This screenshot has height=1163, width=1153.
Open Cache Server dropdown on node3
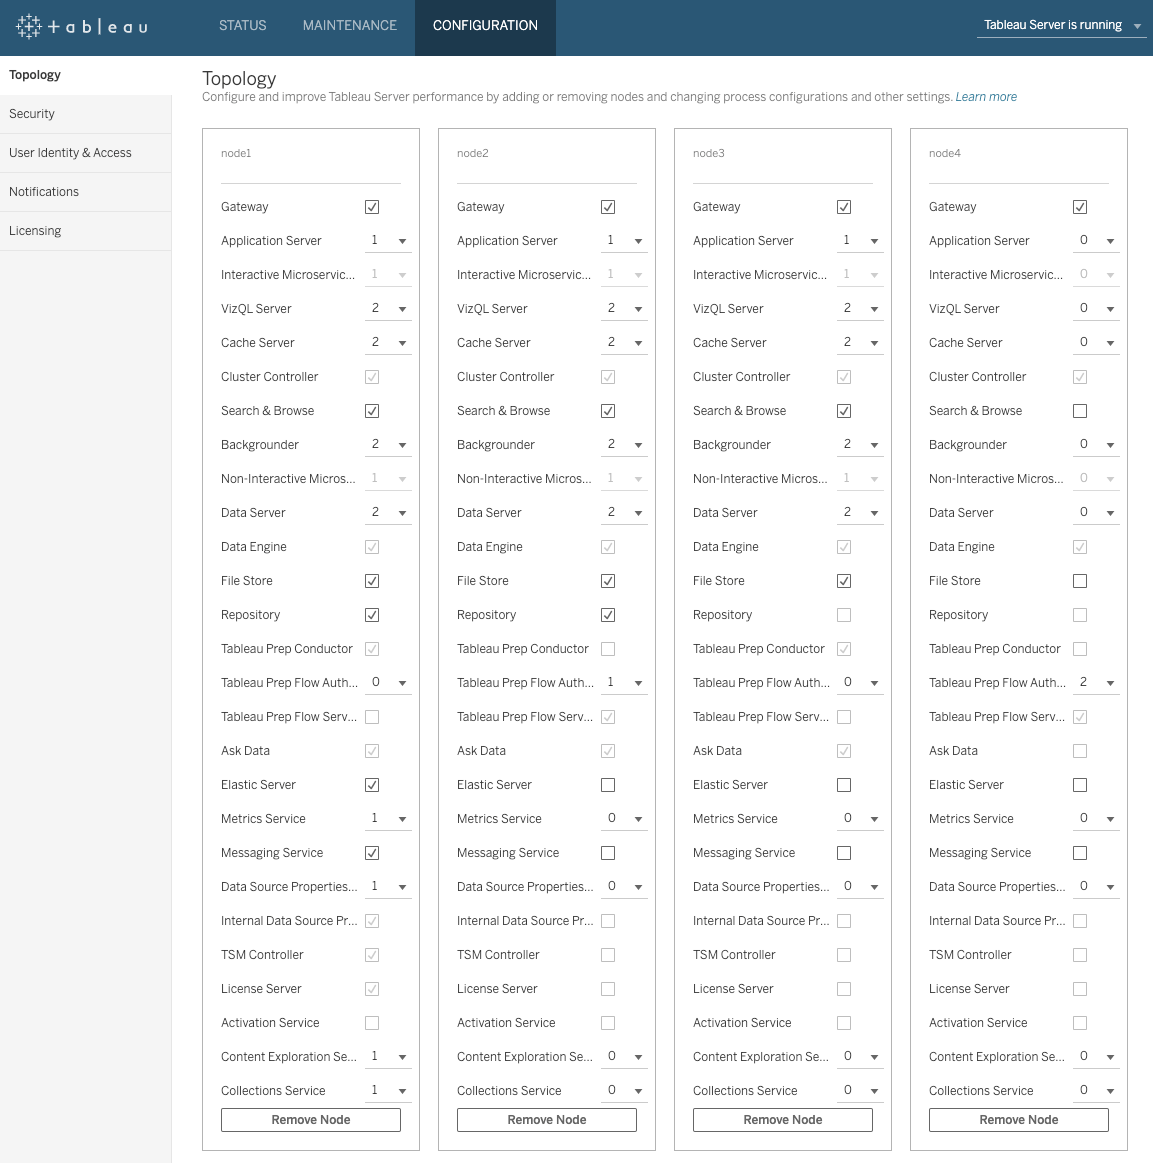click(859, 343)
